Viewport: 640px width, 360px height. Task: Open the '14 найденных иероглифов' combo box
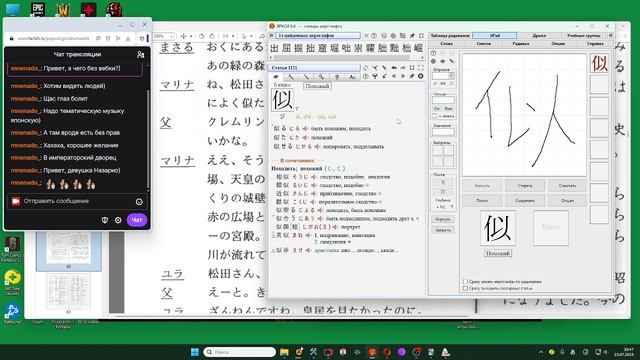click(318, 36)
